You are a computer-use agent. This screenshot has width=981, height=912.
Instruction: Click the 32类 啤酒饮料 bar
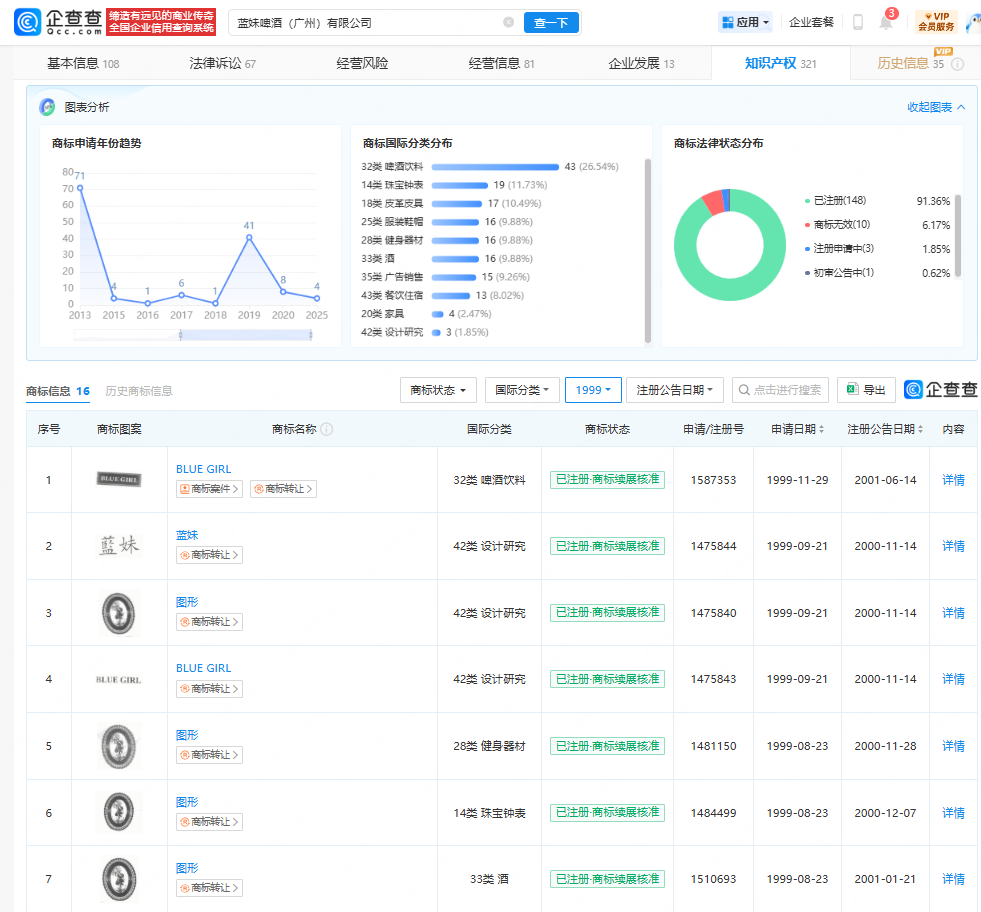pyautogui.click(x=495, y=167)
